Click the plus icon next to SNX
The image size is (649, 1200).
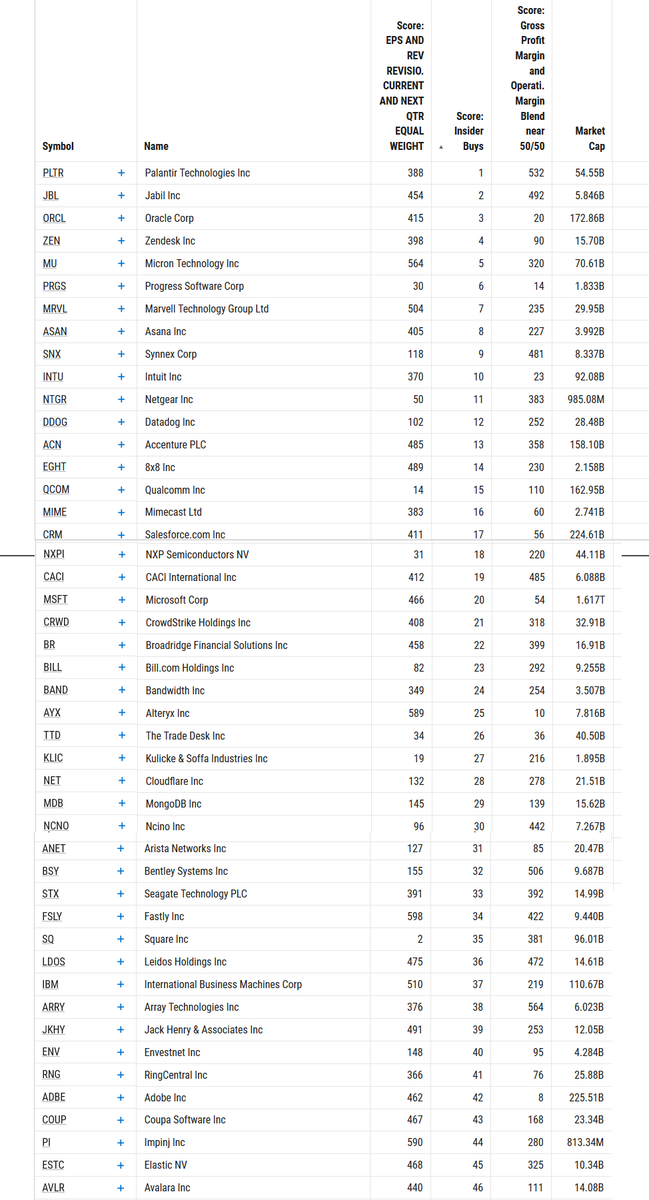[121, 354]
